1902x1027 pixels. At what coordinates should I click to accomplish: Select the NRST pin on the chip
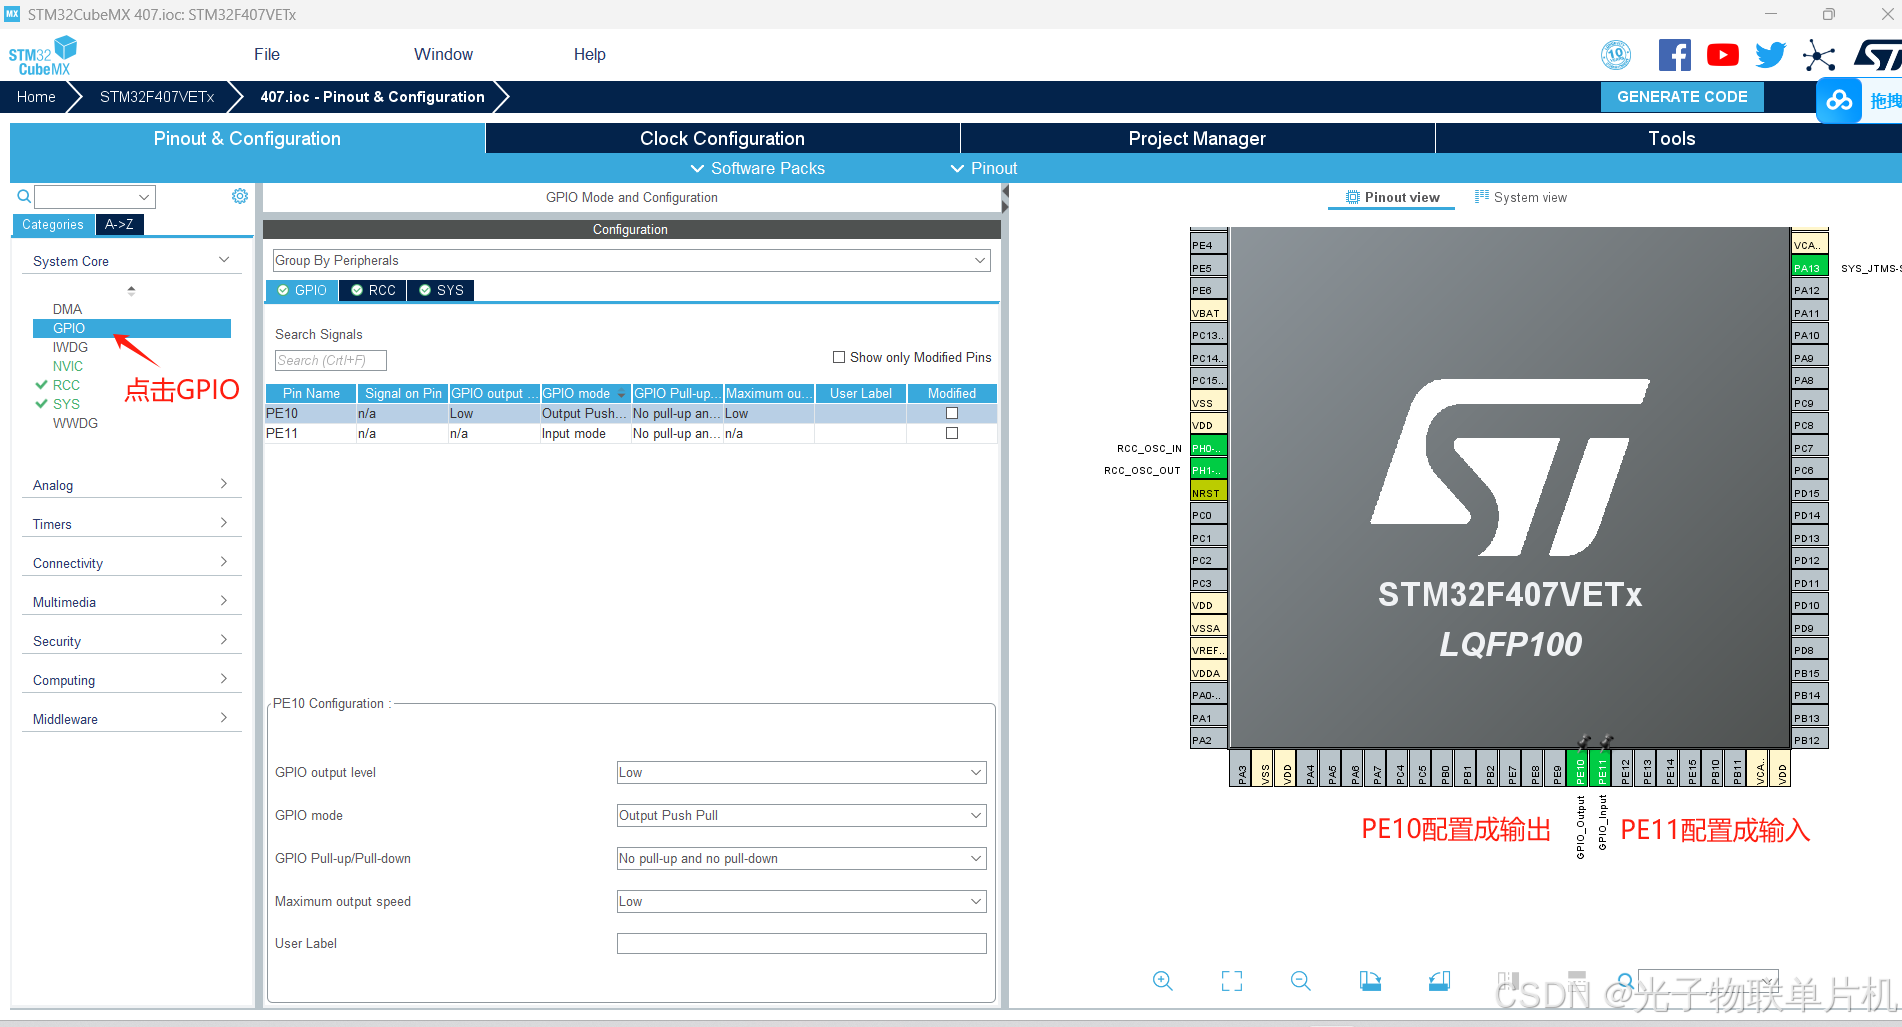coord(1208,493)
